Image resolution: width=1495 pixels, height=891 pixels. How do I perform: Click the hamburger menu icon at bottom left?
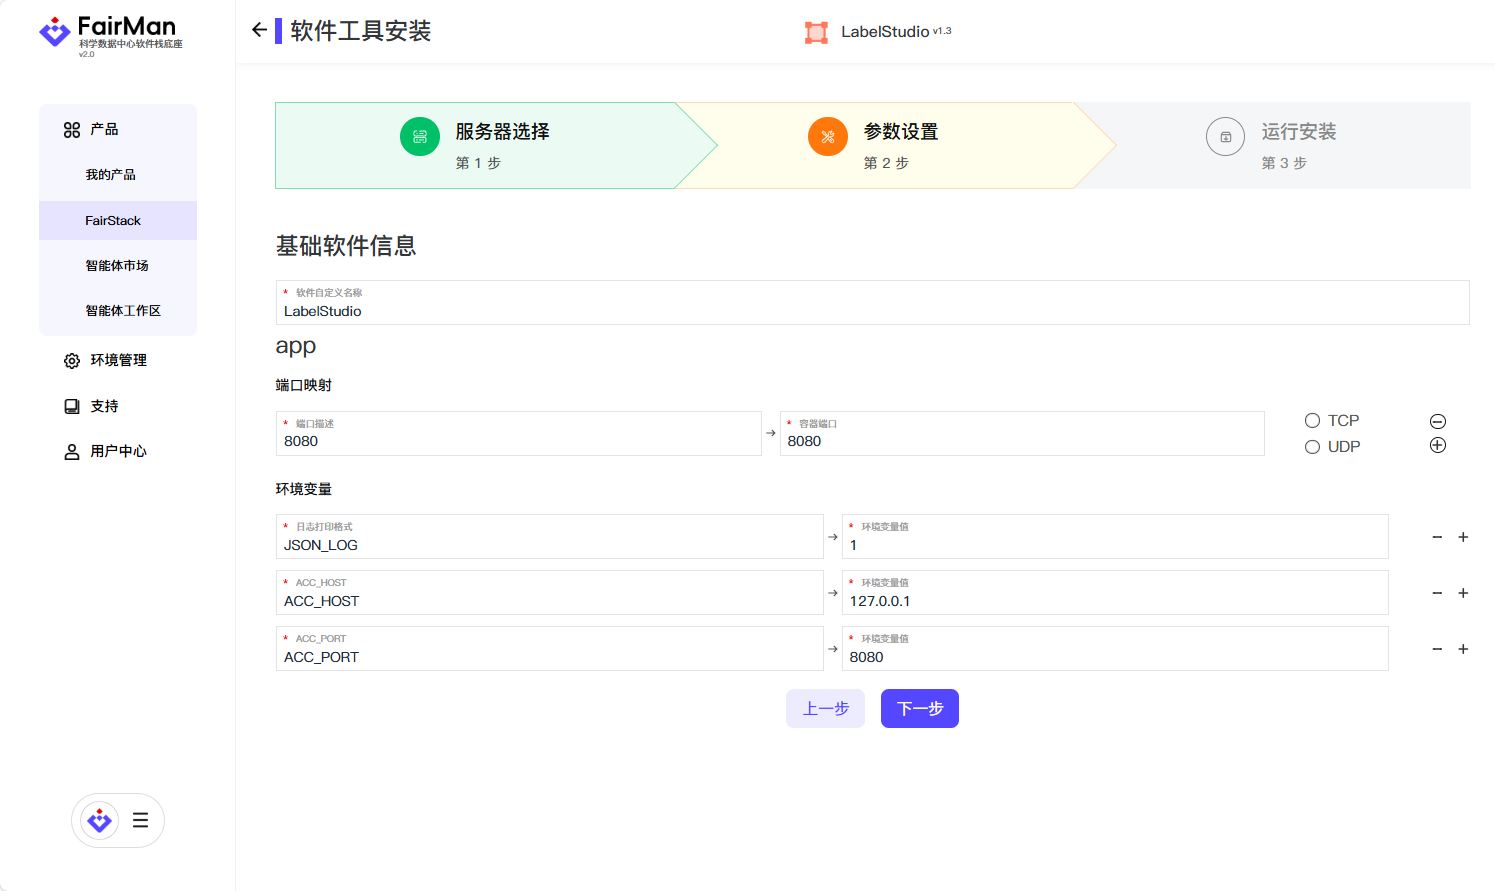(x=140, y=820)
